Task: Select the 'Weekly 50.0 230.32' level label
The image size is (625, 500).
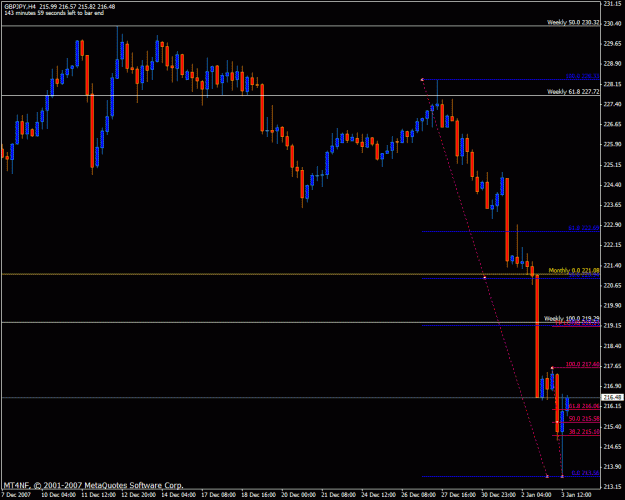Action: tap(573, 23)
